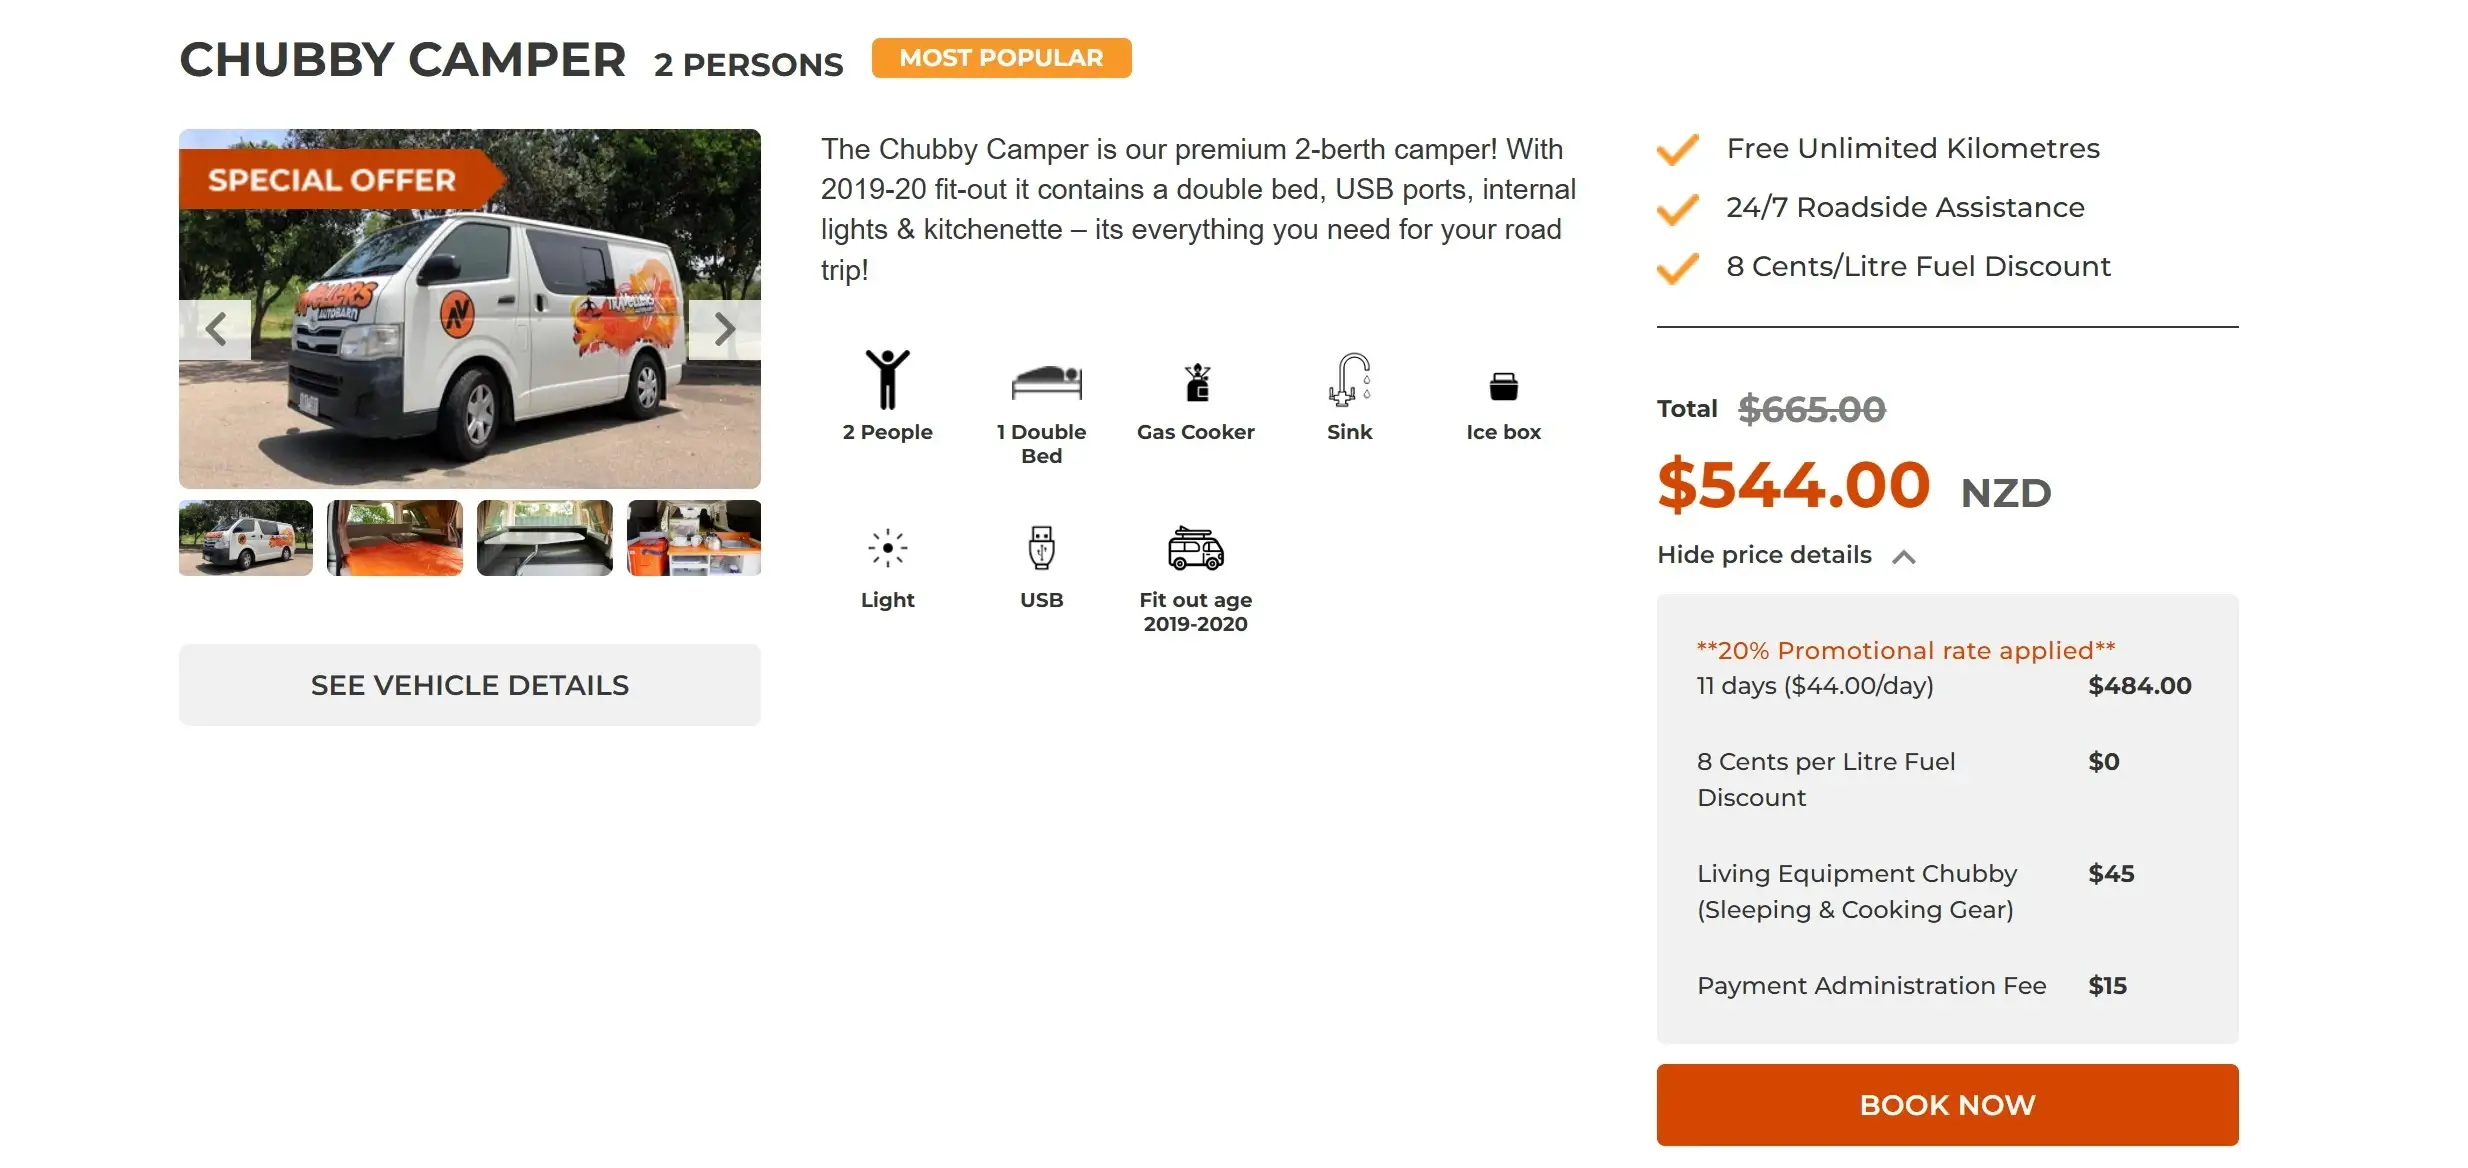
Task: Select the third camper interior thumbnail
Action: tap(544, 538)
